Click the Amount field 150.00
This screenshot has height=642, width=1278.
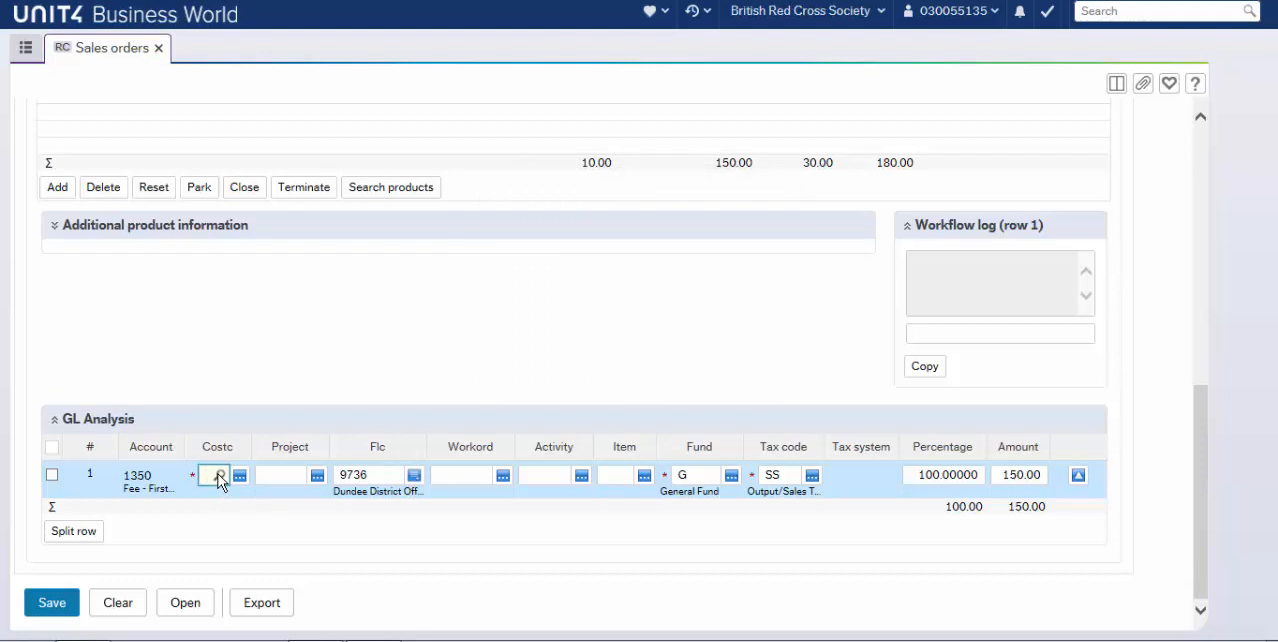[1019, 475]
